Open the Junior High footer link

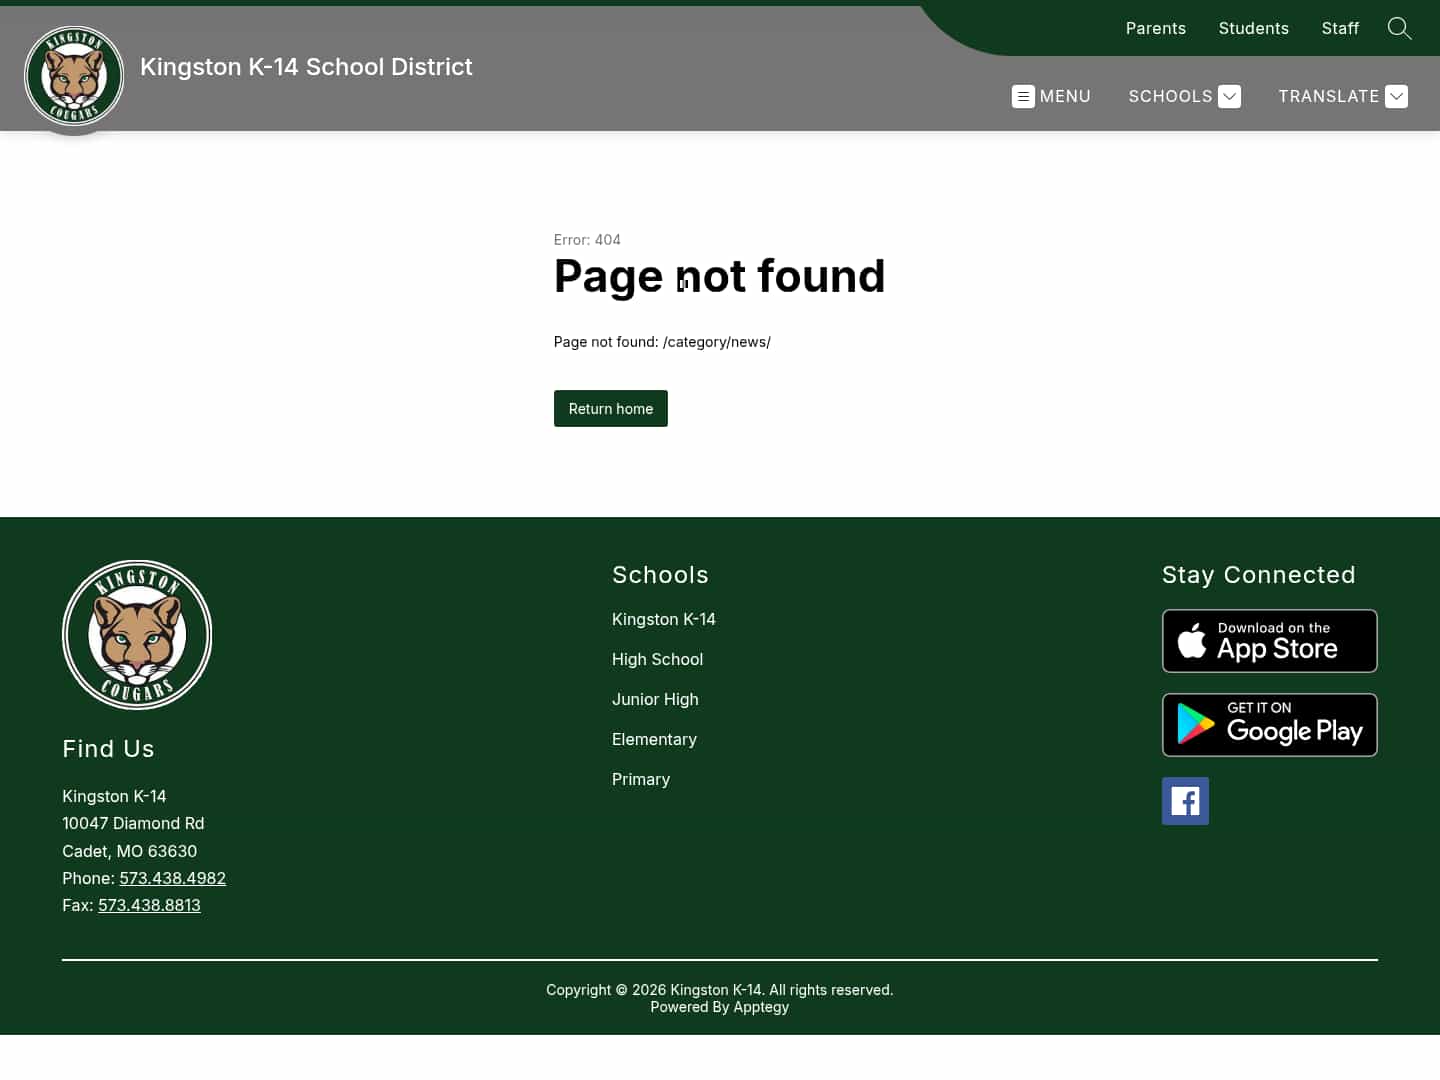(x=655, y=699)
